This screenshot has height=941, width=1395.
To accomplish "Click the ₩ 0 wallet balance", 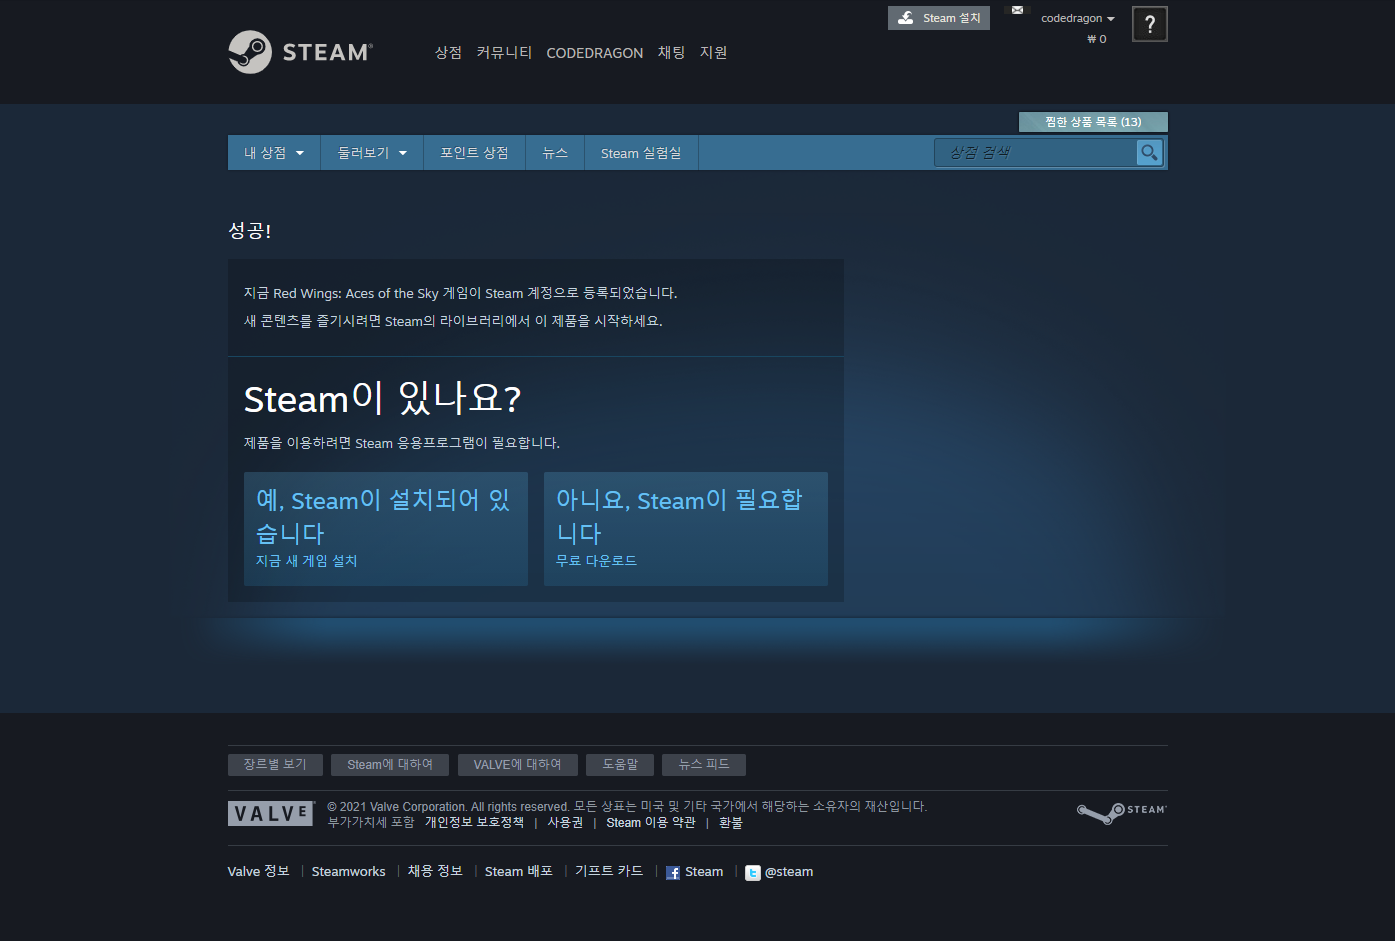I will [1097, 39].
